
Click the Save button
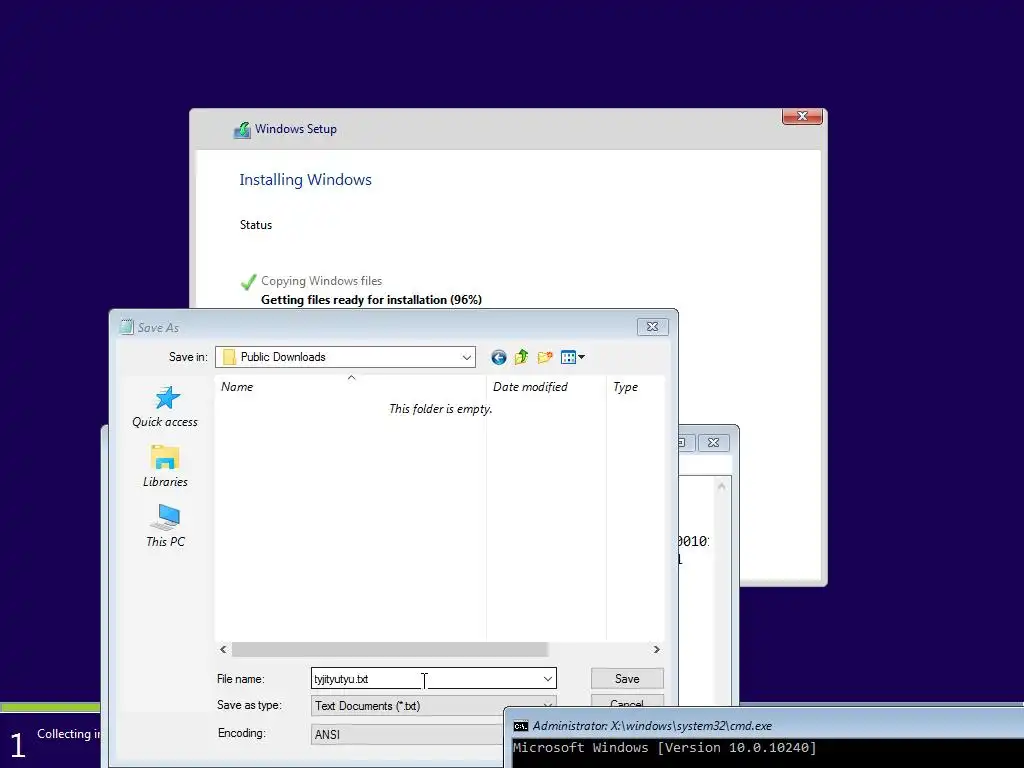pyautogui.click(x=627, y=679)
